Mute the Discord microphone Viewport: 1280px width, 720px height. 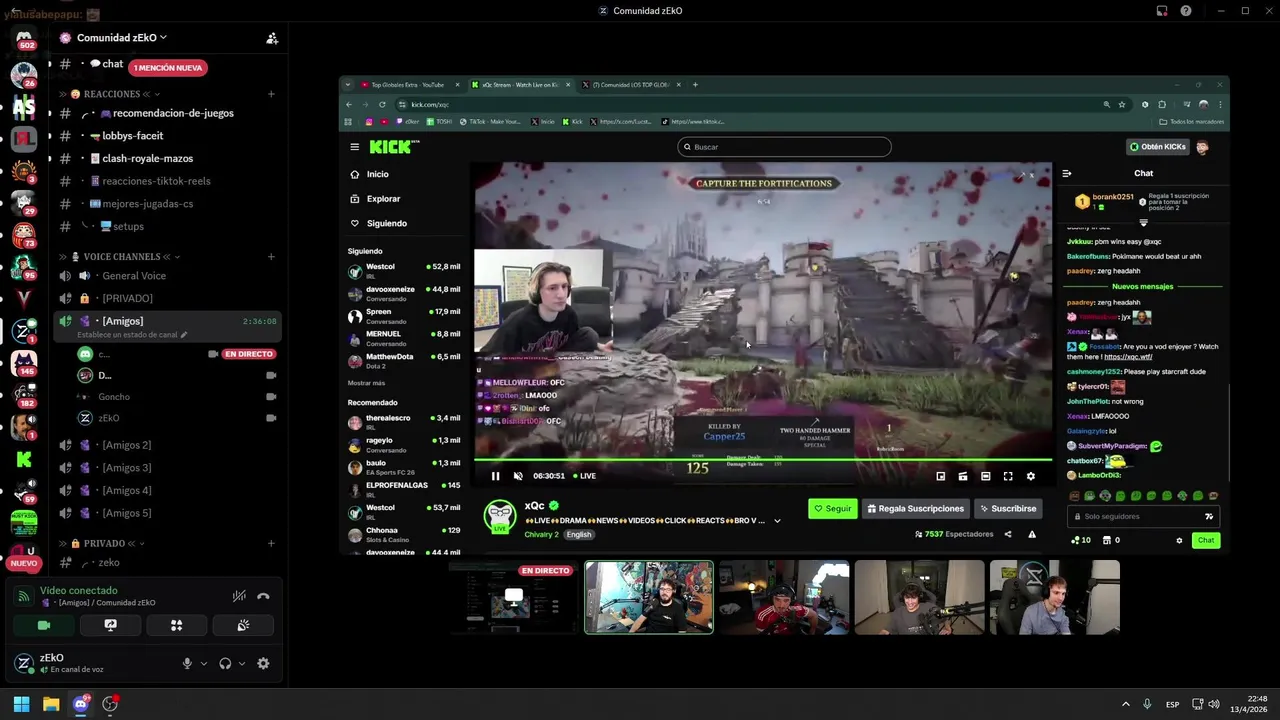[x=187, y=663]
